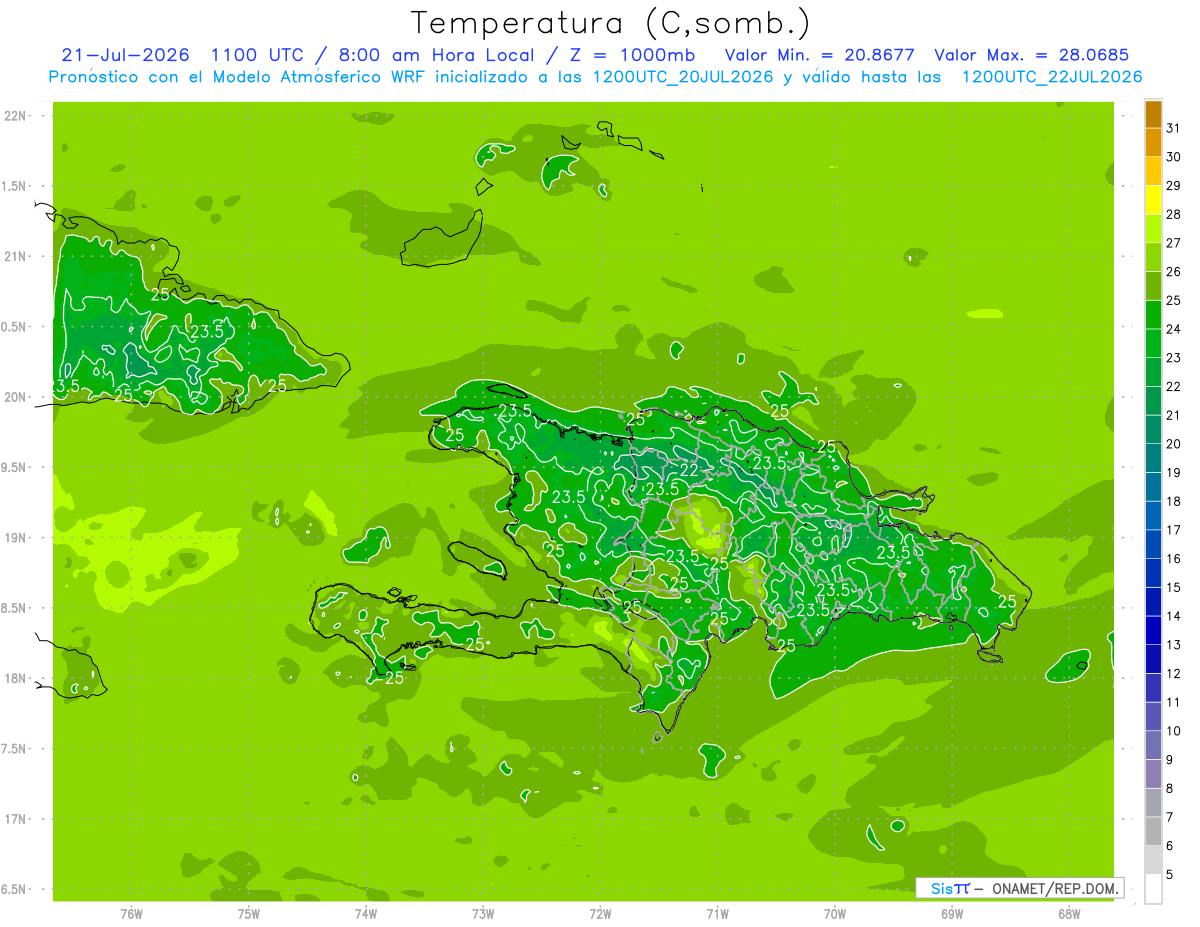Click the legend value '5'
The image size is (1200, 927).
click(1170, 875)
